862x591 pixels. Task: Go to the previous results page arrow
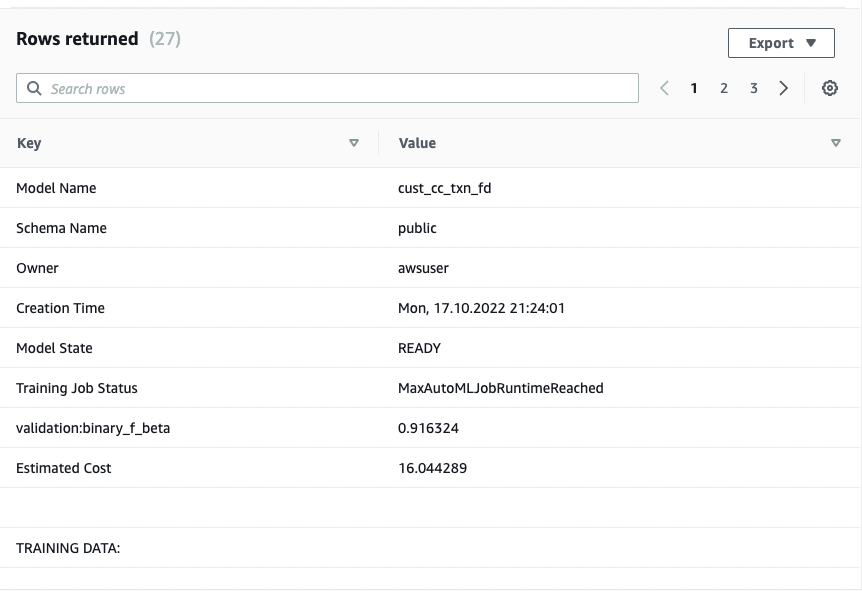point(664,88)
